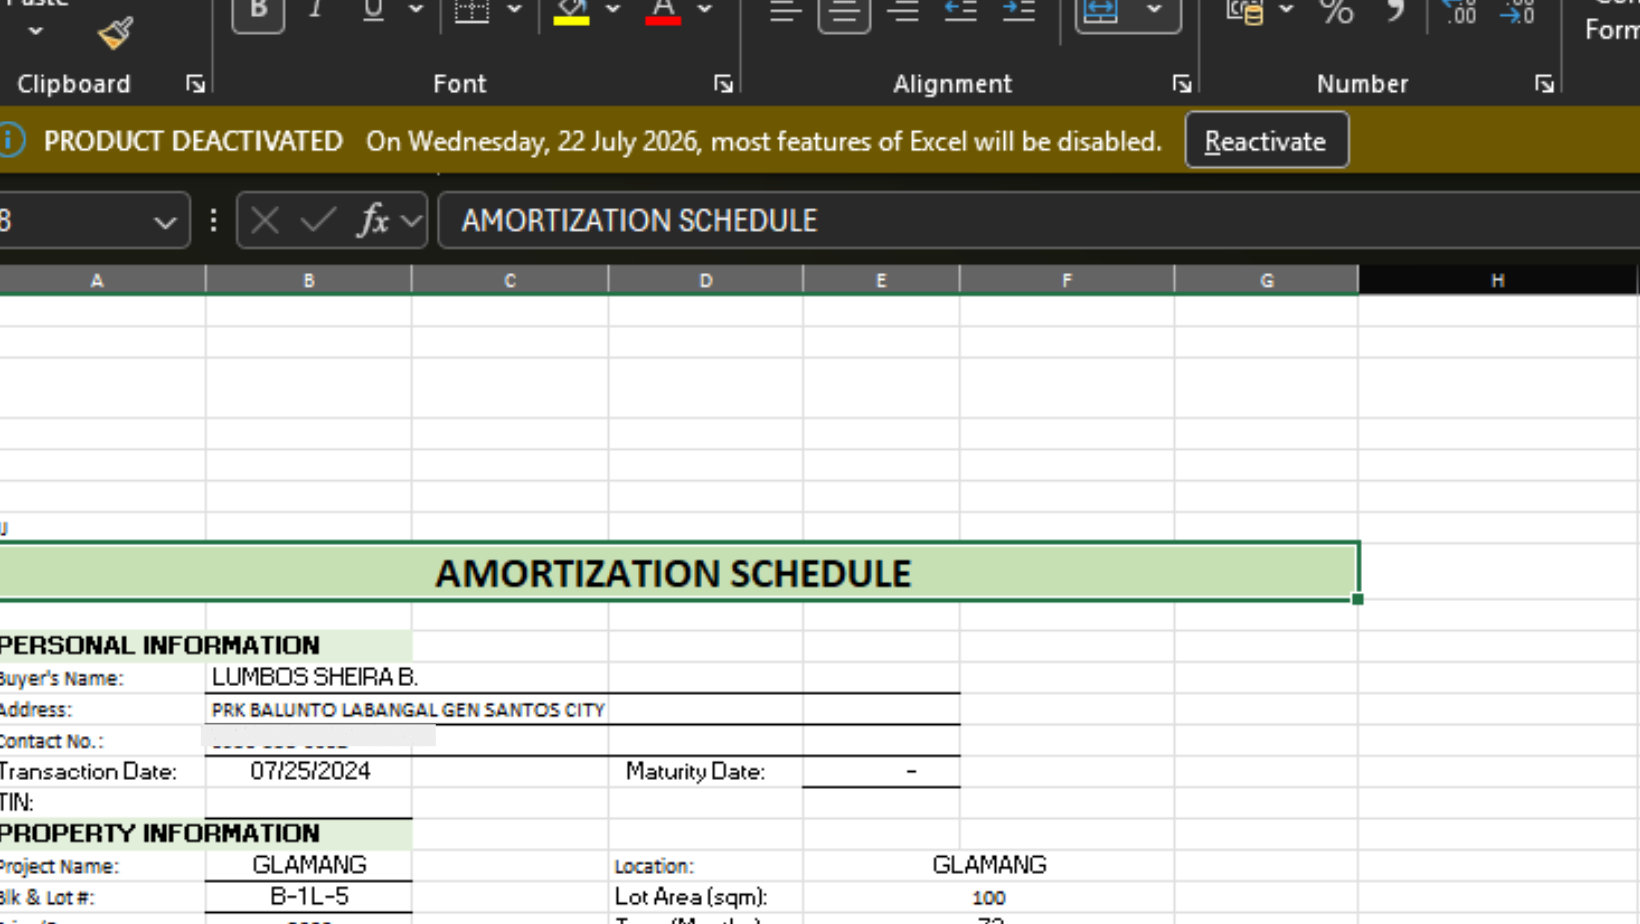This screenshot has width=1640, height=924.
Task: Select the AMORTIZATION SCHEDULE title cell
Action: 678,572
